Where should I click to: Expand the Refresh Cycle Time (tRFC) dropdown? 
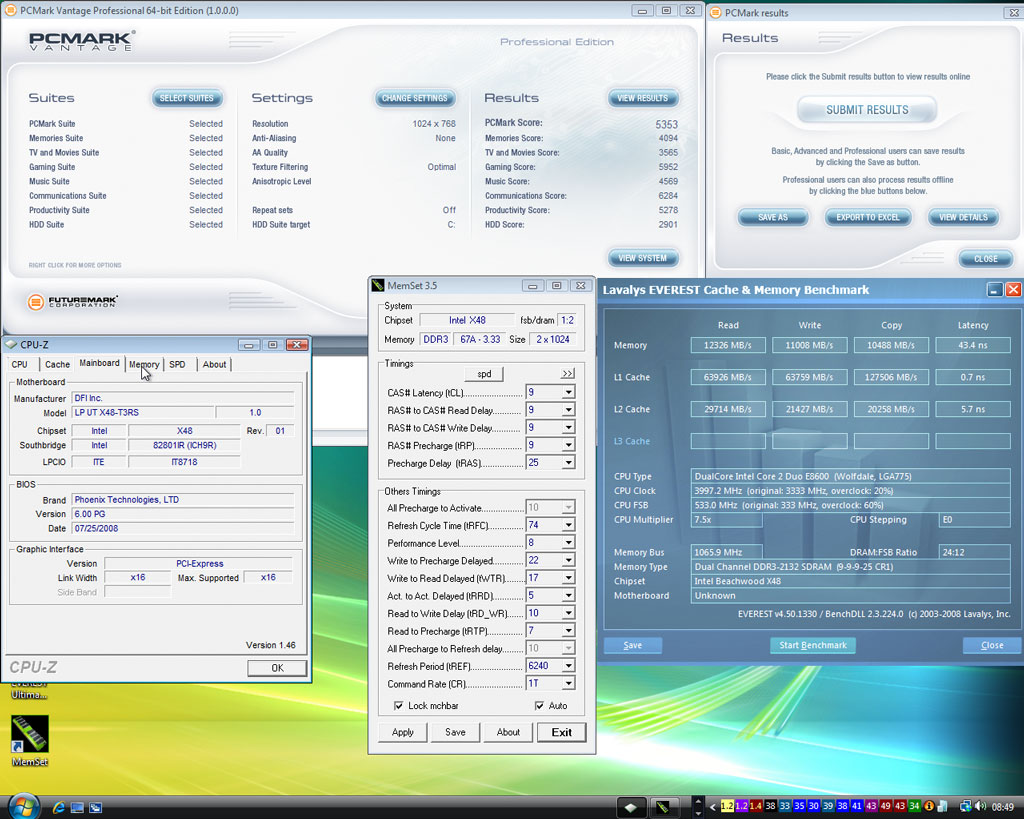point(568,525)
